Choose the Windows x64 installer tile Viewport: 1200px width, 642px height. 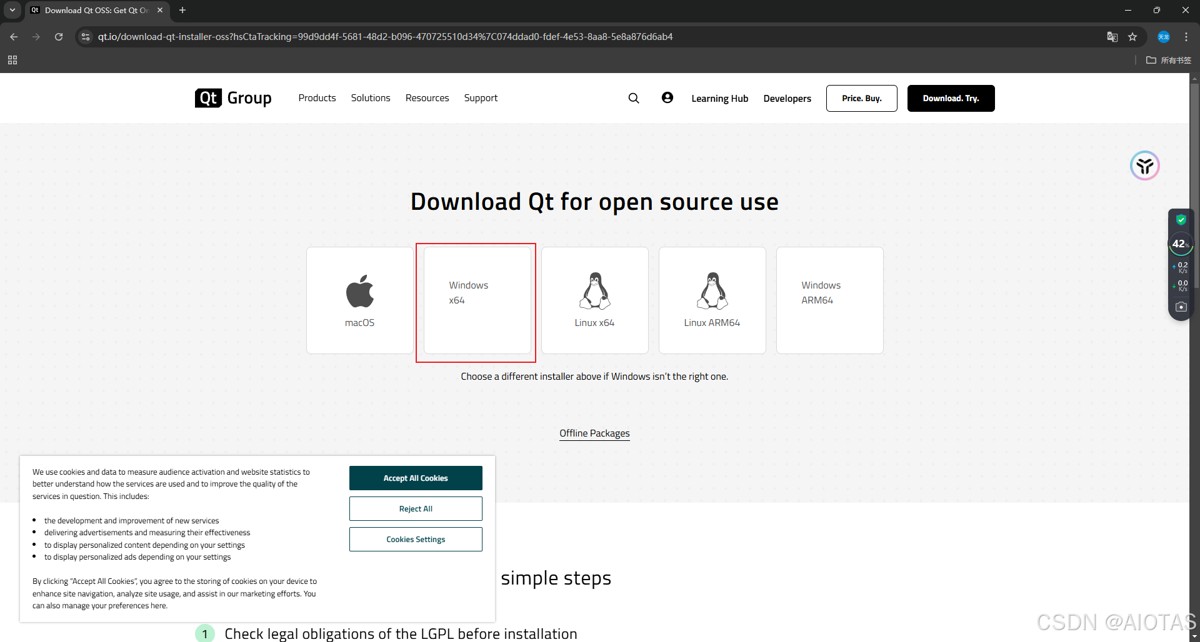[x=477, y=300]
